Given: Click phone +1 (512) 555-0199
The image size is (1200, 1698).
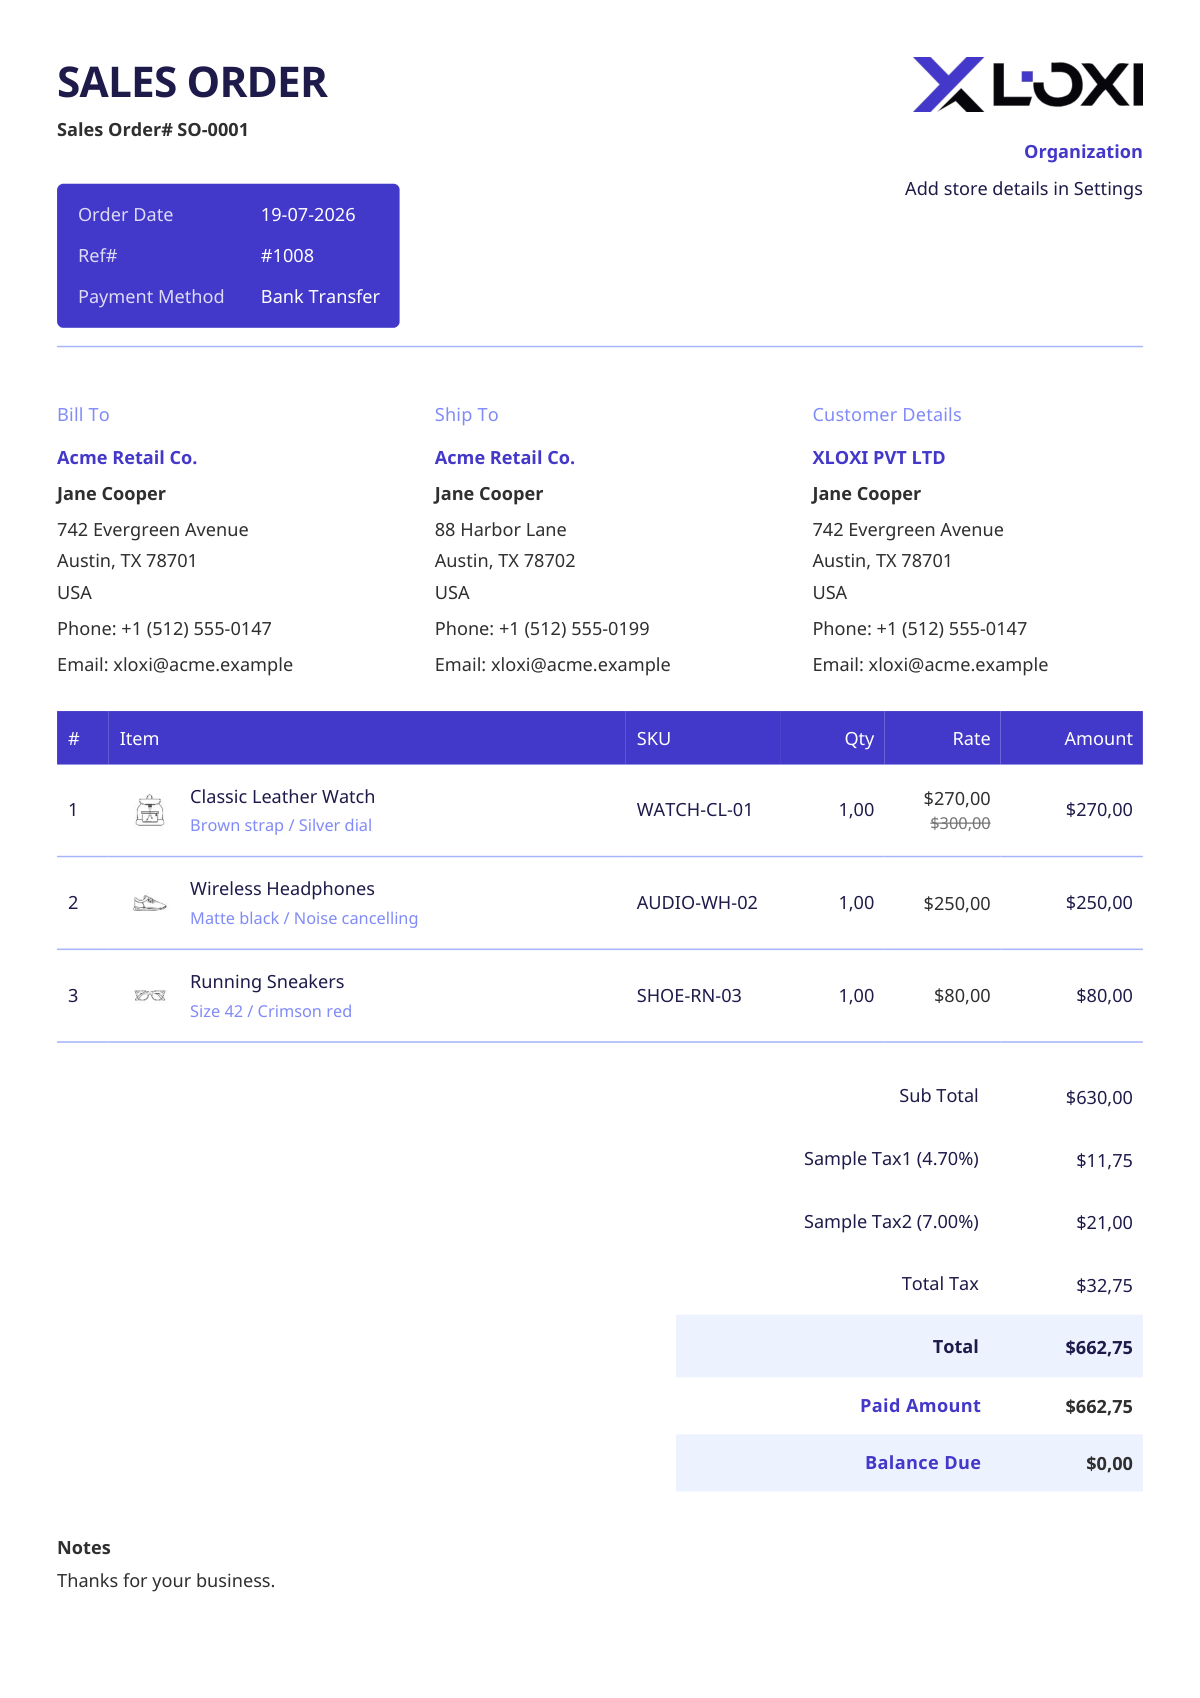Looking at the screenshot, I should click(574, 628).
